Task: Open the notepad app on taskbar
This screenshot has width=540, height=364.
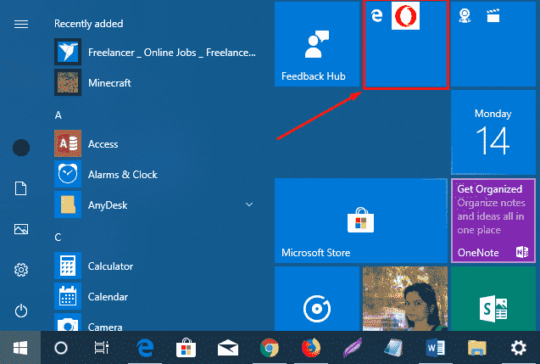Action: point(394,348)
